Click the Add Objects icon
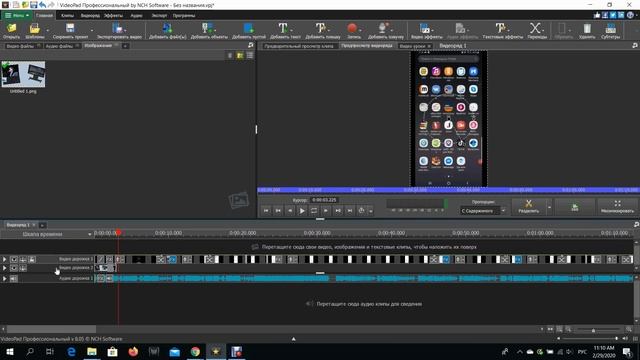 click(207, 28)
